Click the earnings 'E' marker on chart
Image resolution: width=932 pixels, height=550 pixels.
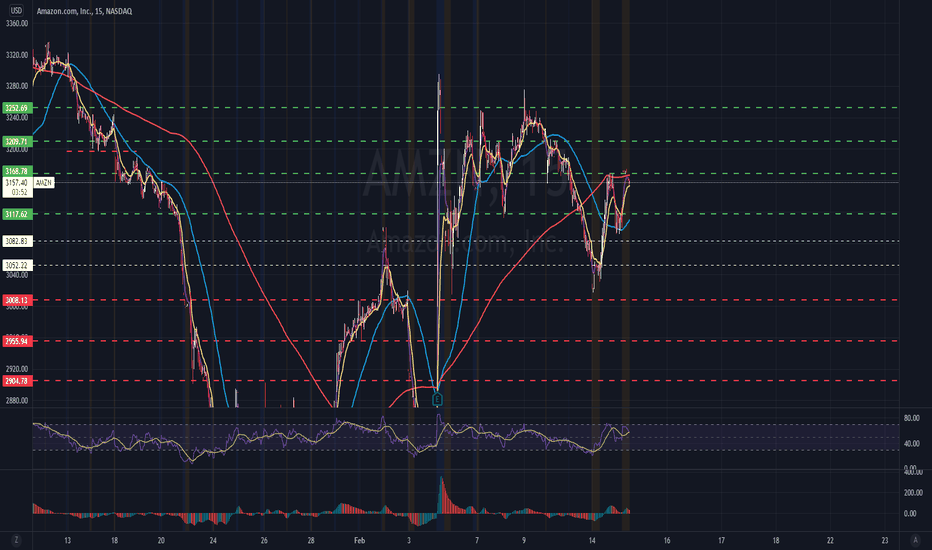pyautogui.click(x=437, y=400)
